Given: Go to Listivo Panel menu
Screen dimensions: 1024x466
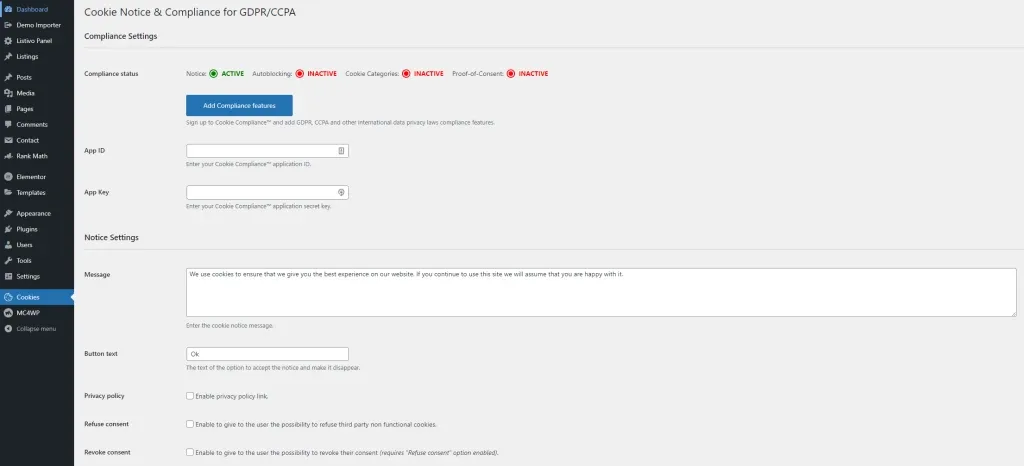Looking at the screenshot, I should (37, 40).
